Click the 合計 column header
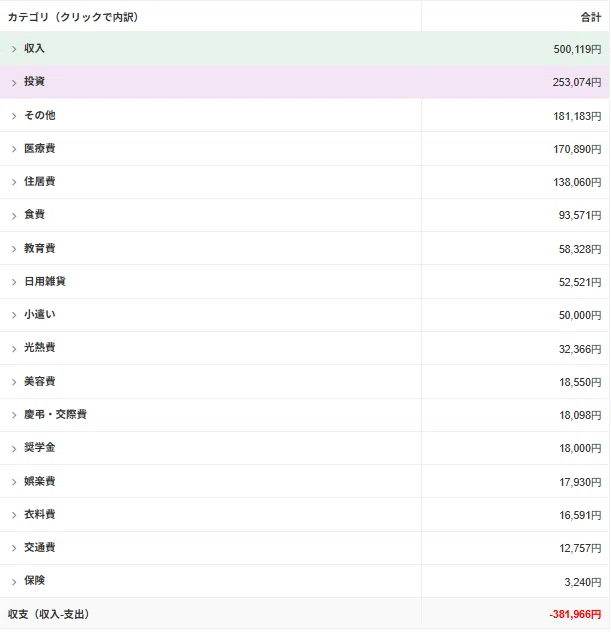This screenshot has height=632, width=611. pyautogui.click(x=591, y=17)
